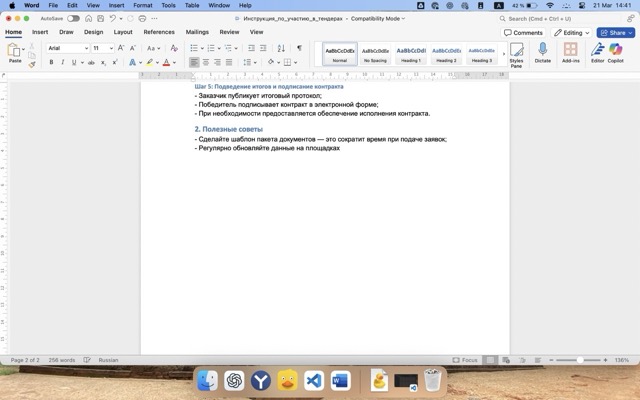This screenshot has height=400, width=640.
Task: Adjust the zoom slider in status bar
Action: [581, 360]
